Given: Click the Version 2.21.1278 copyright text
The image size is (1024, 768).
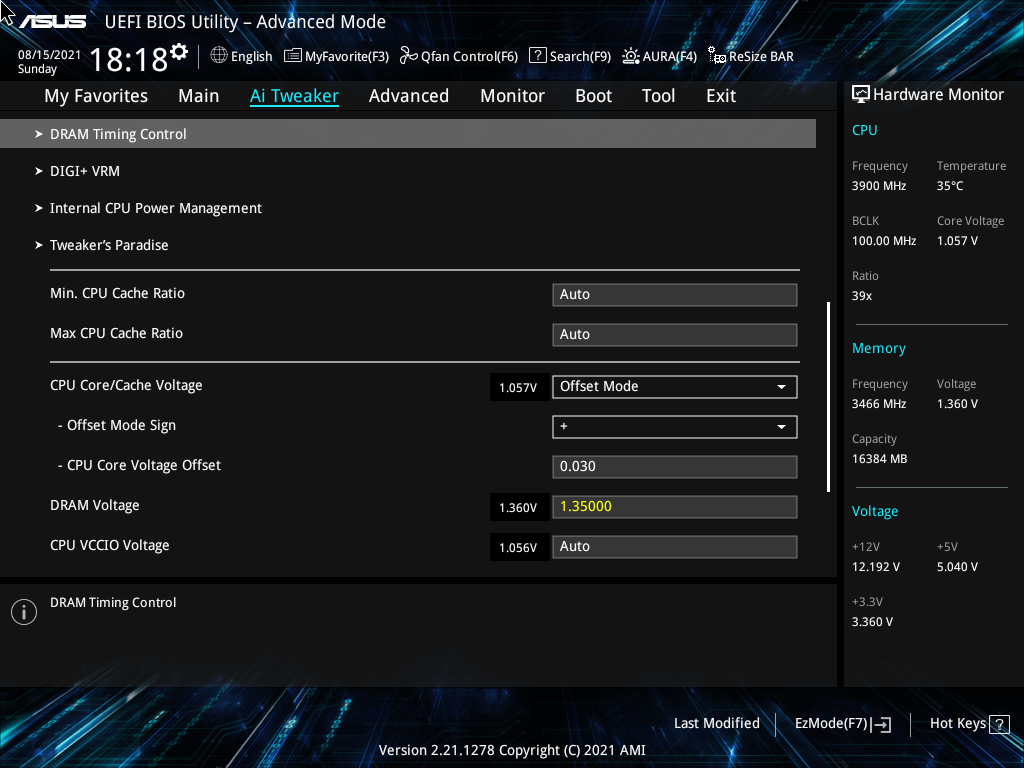Looking at the screenshot, I should (x=512, y=750).
